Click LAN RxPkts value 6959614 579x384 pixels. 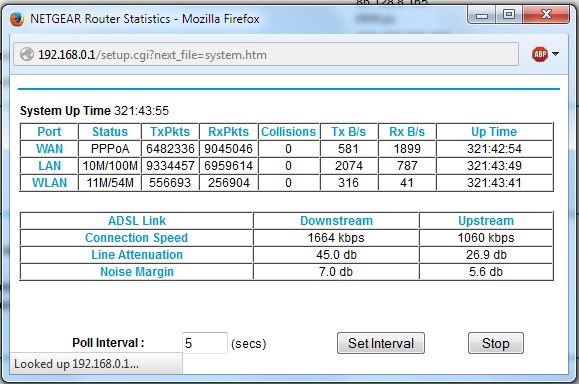(228, 166)
